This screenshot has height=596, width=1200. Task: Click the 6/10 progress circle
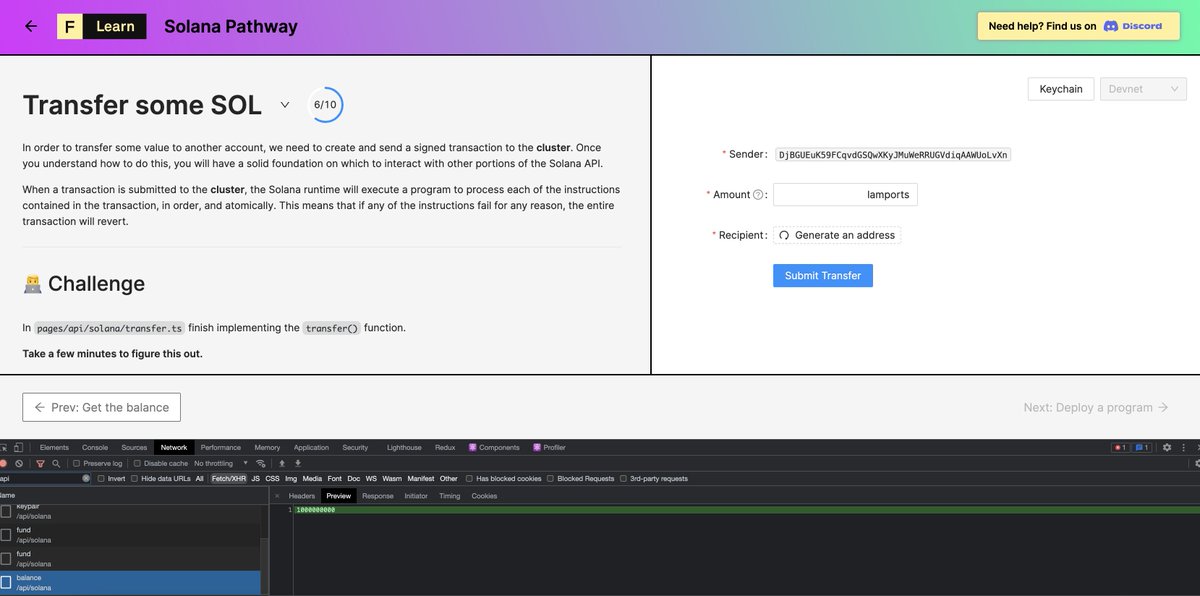(x=325, y=104)
